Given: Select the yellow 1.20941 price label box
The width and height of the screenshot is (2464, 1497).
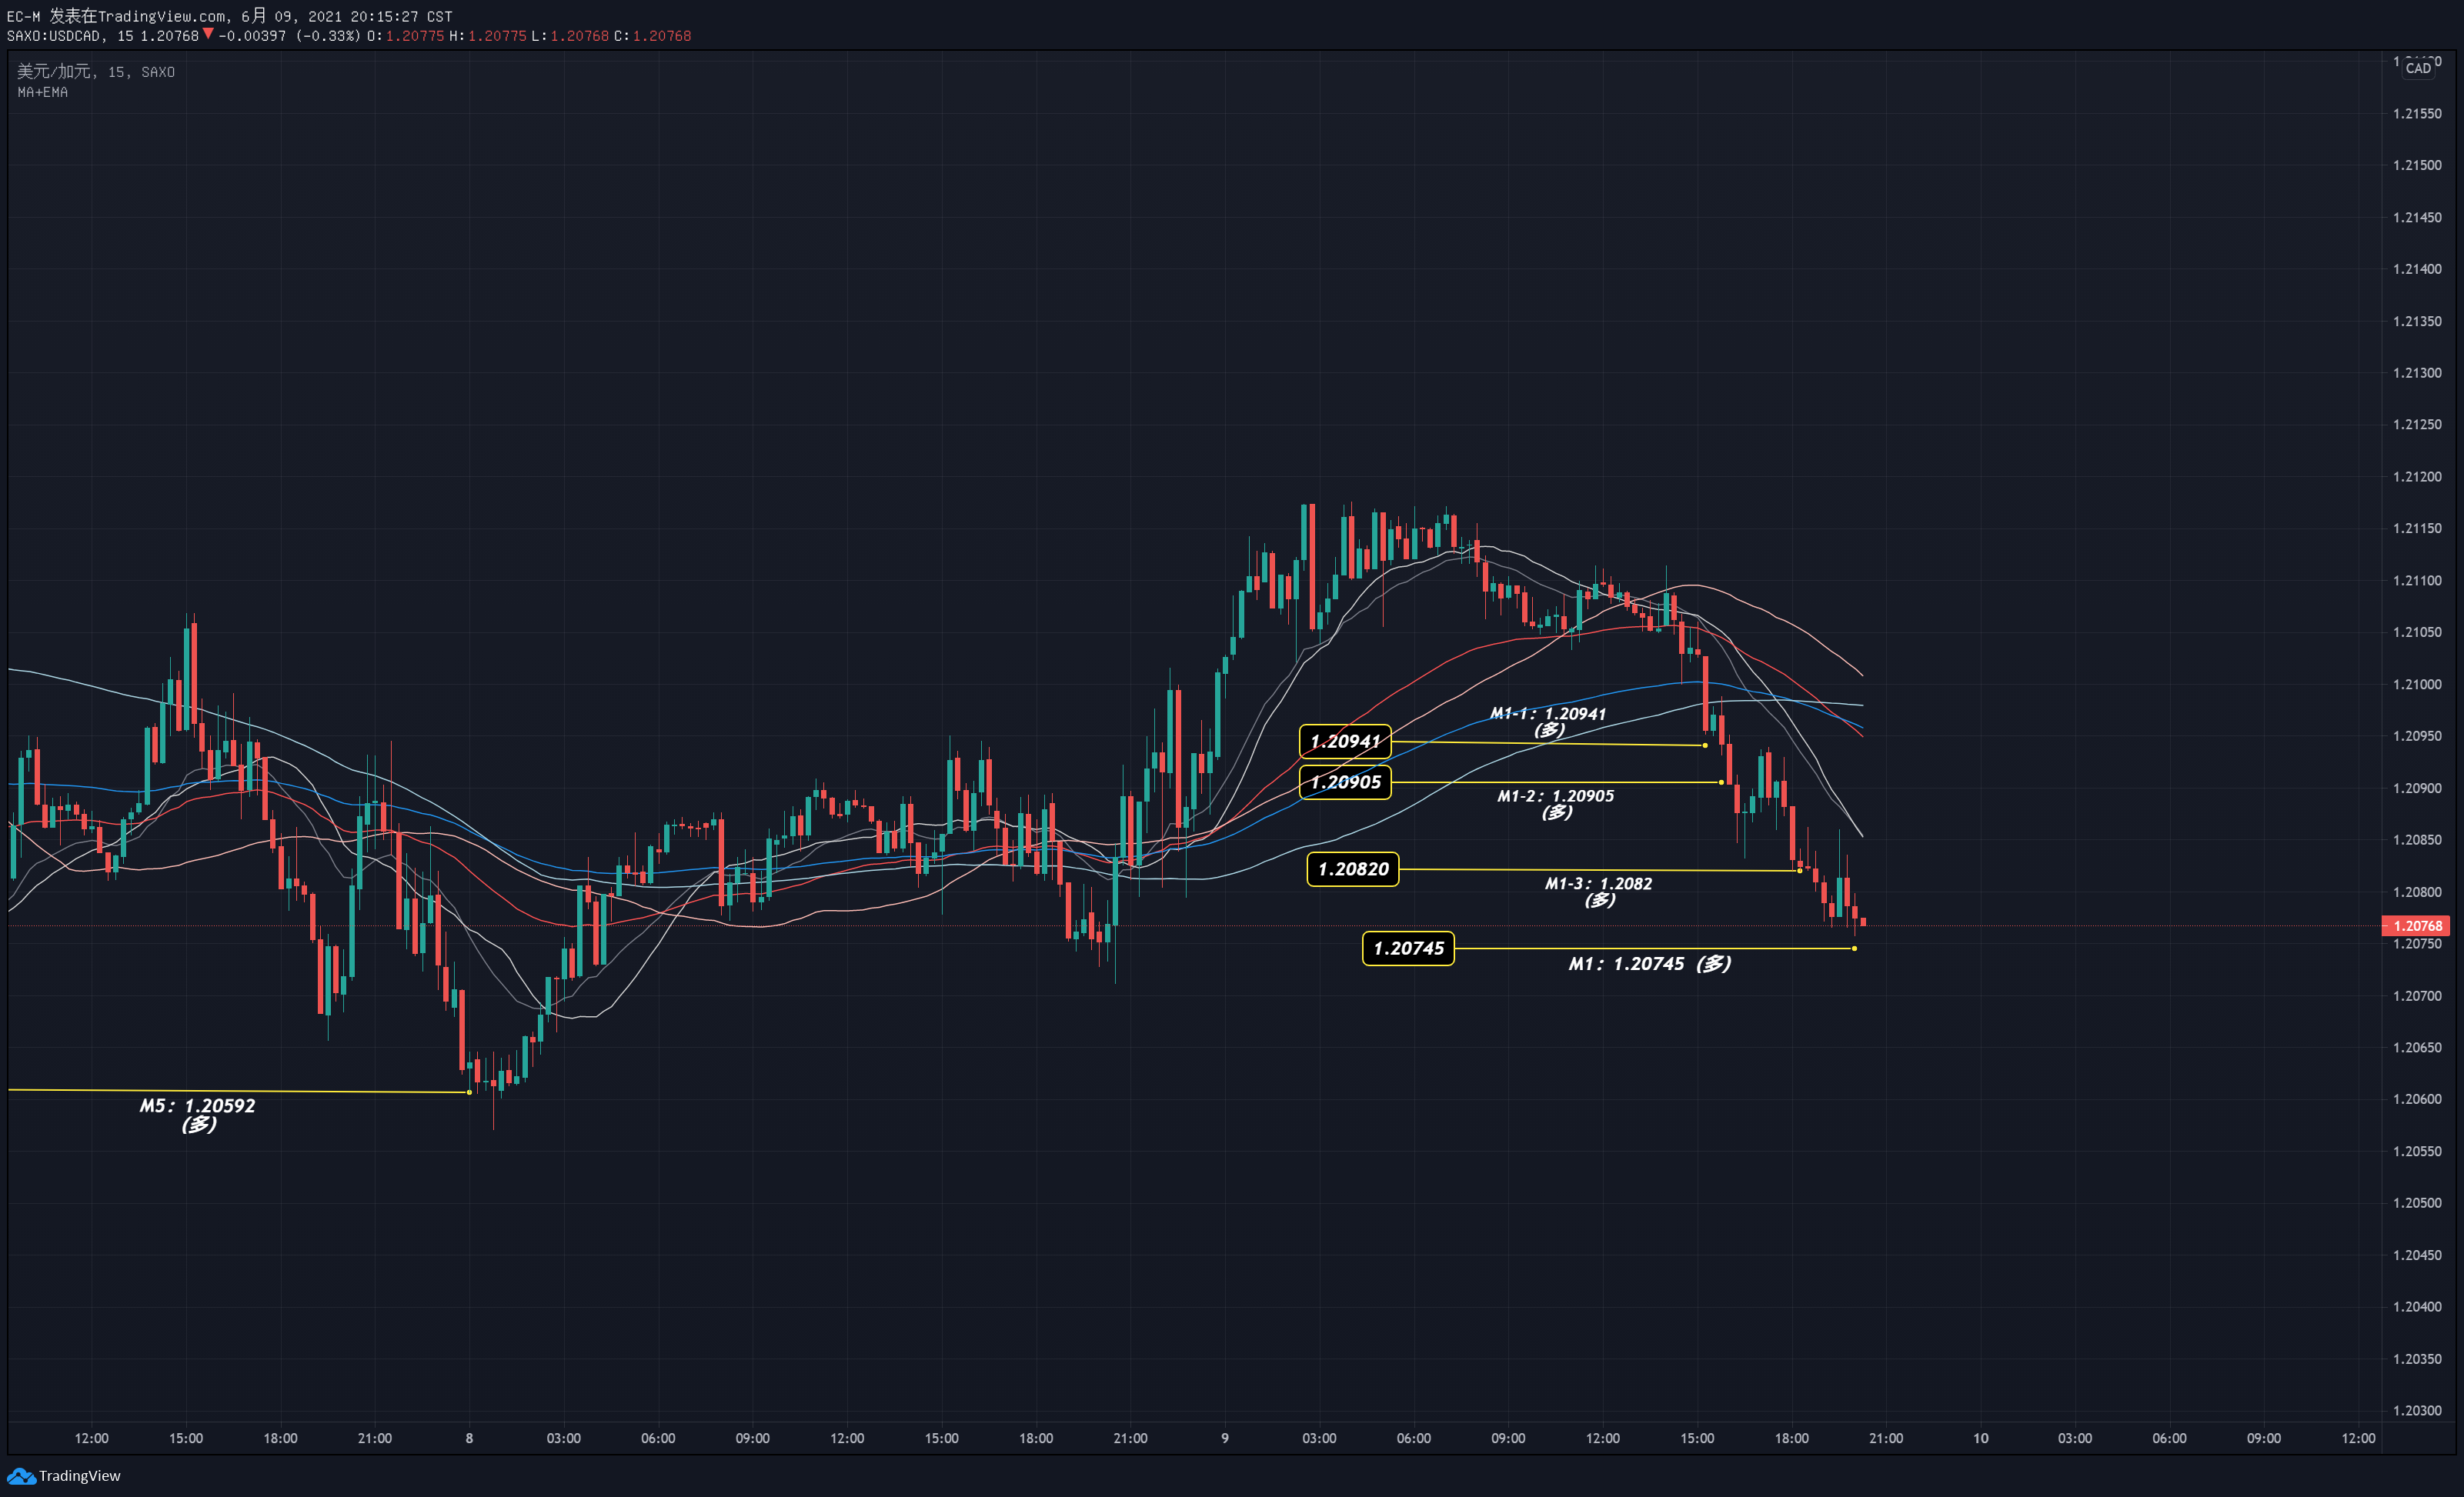Looking at the screenshot, I should pos(1345,741).
